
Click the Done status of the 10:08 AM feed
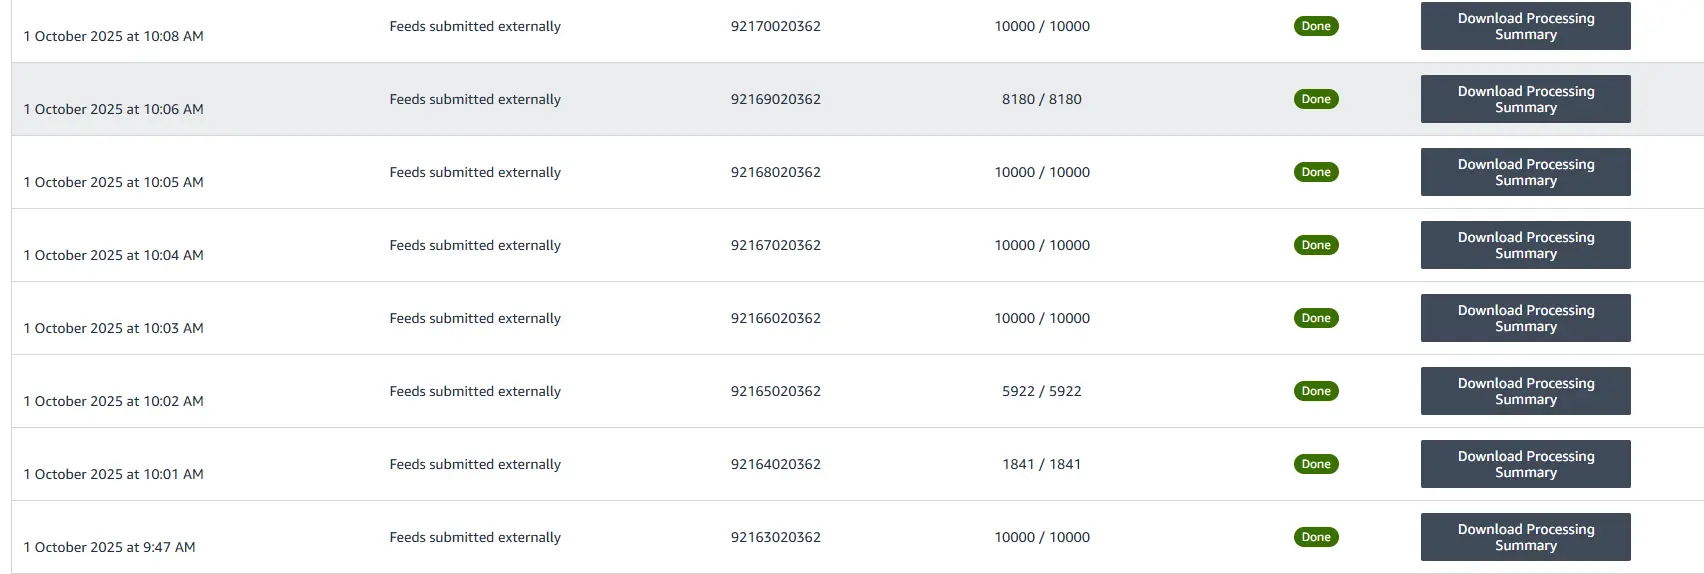(x=1316, y=26)
